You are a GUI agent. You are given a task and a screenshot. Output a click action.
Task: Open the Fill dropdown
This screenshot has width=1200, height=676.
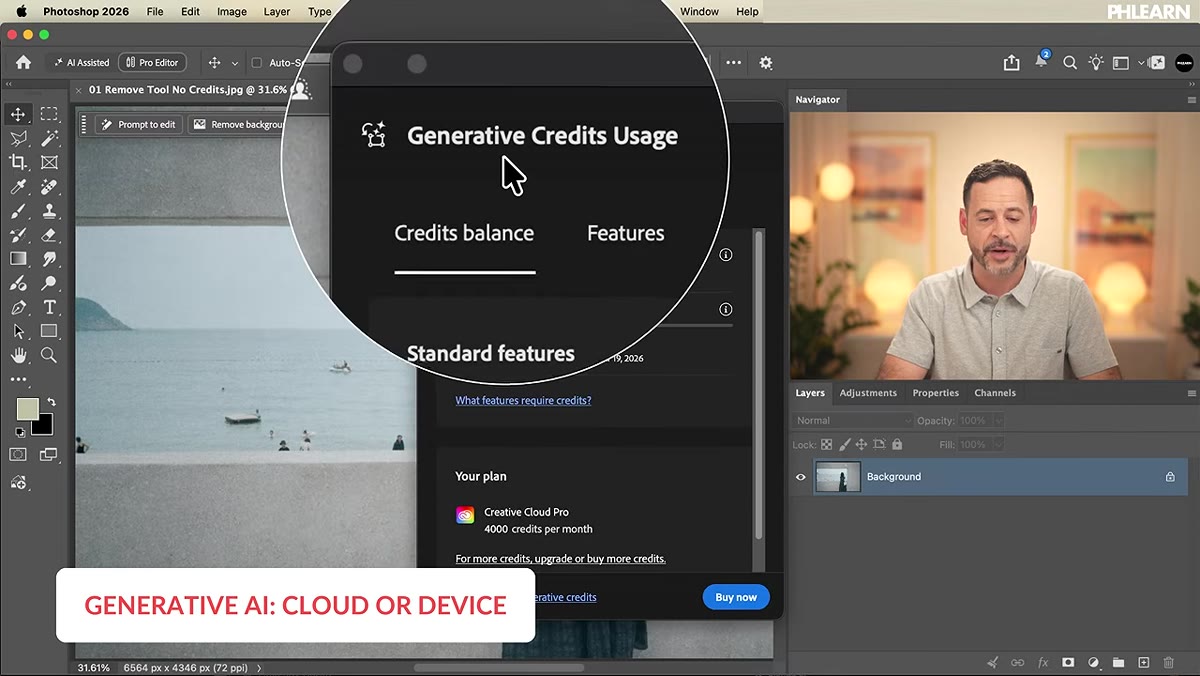click(998, 444)
